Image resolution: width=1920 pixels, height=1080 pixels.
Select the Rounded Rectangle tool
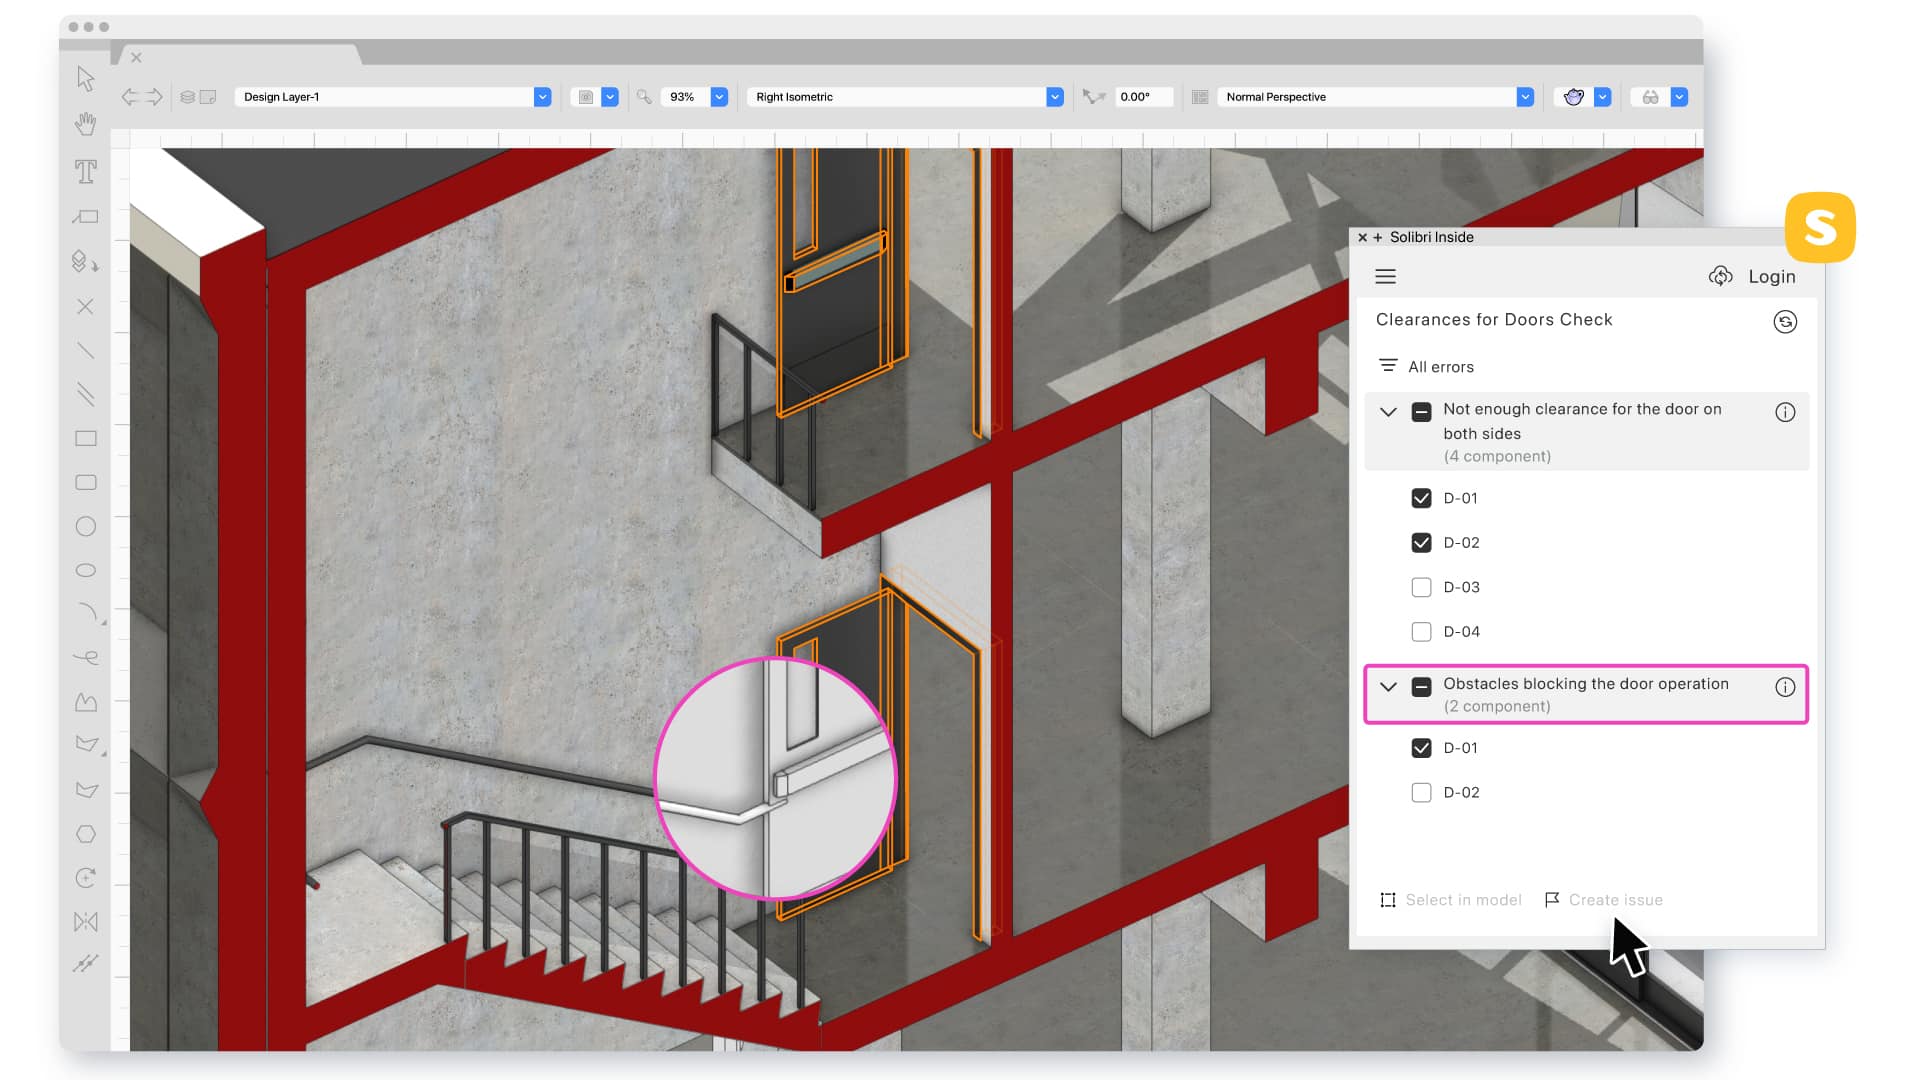pyautogui.click(x=86, y=482)
